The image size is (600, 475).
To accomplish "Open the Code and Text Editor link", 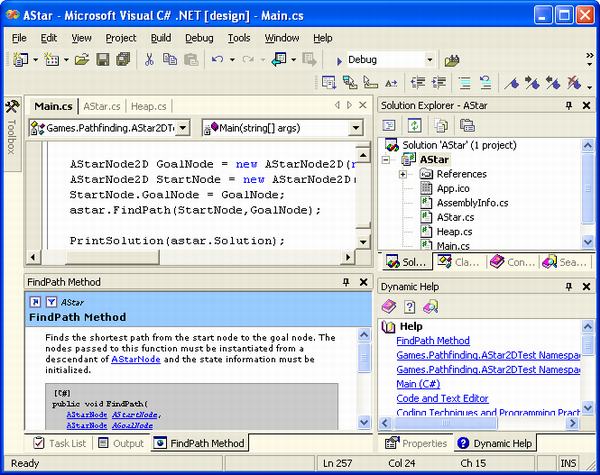I will point(442,398).
